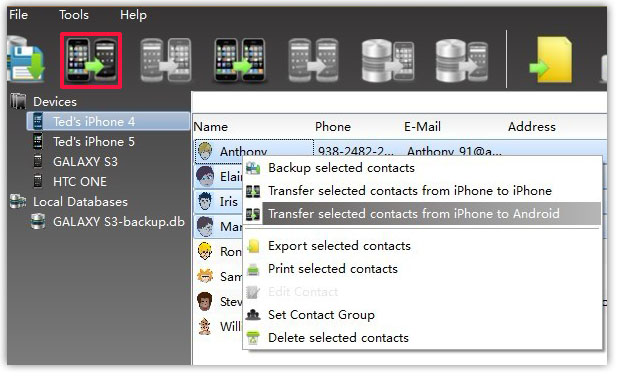
Task: Click the iPhone to Android transfer toolbar icon
Action: point(91,60)
